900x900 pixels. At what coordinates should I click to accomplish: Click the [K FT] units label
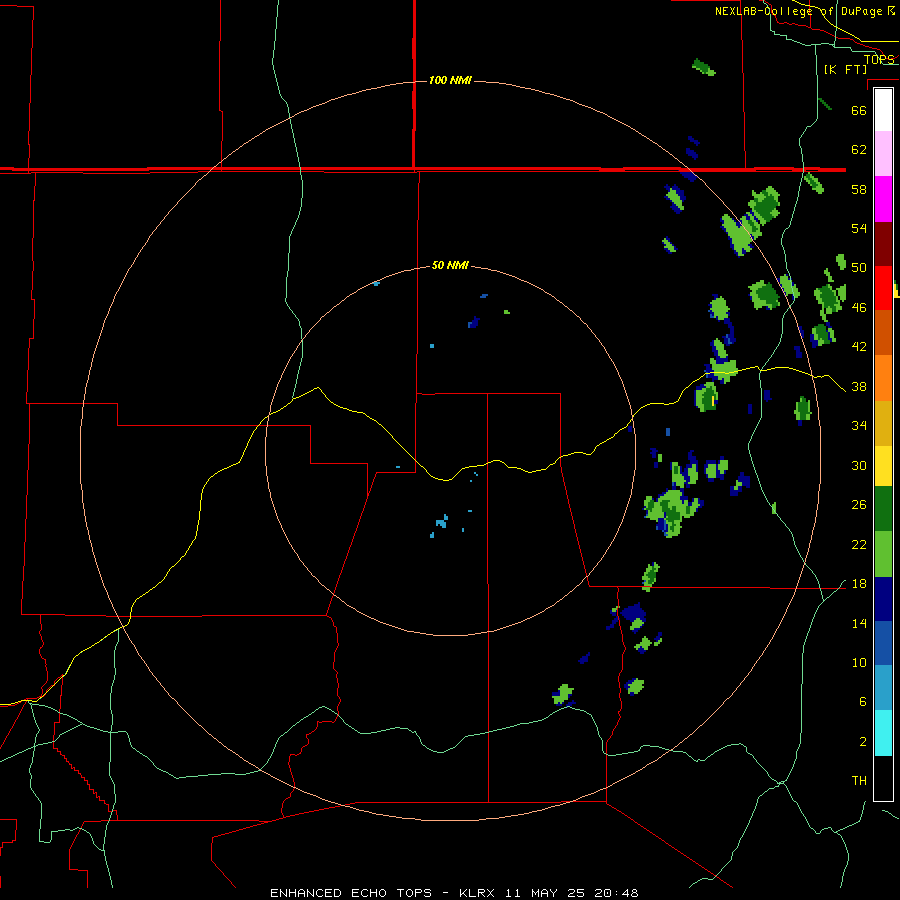(x=845, y=69)
